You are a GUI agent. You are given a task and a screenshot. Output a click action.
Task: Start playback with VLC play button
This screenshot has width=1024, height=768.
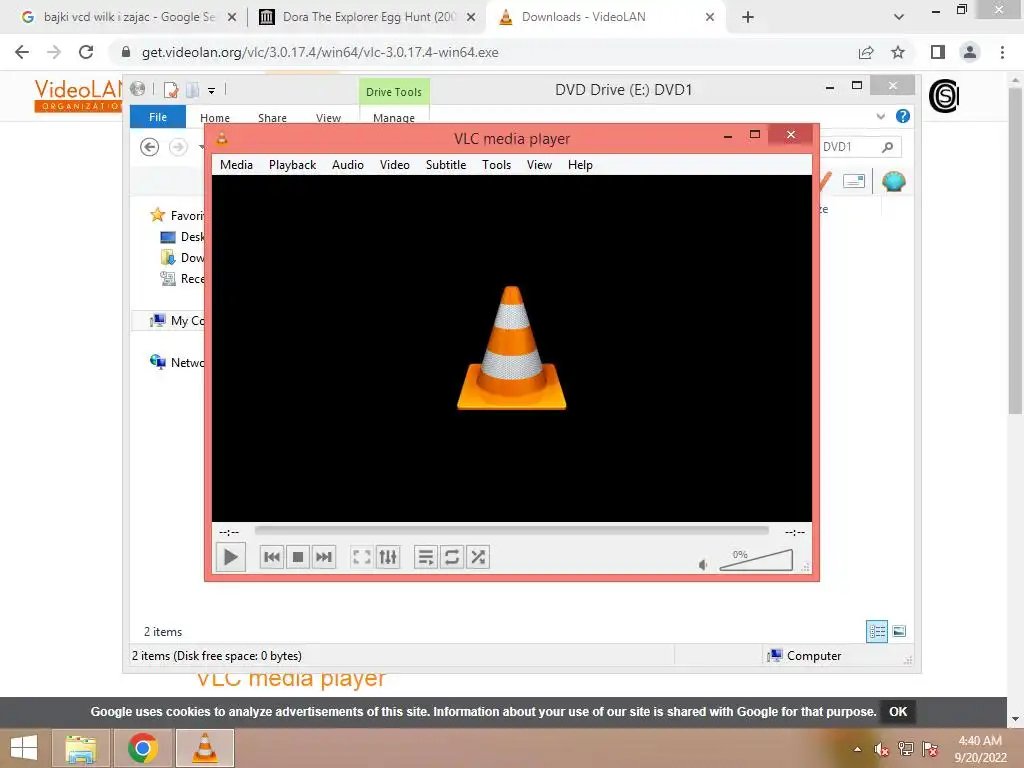[231, 557]
